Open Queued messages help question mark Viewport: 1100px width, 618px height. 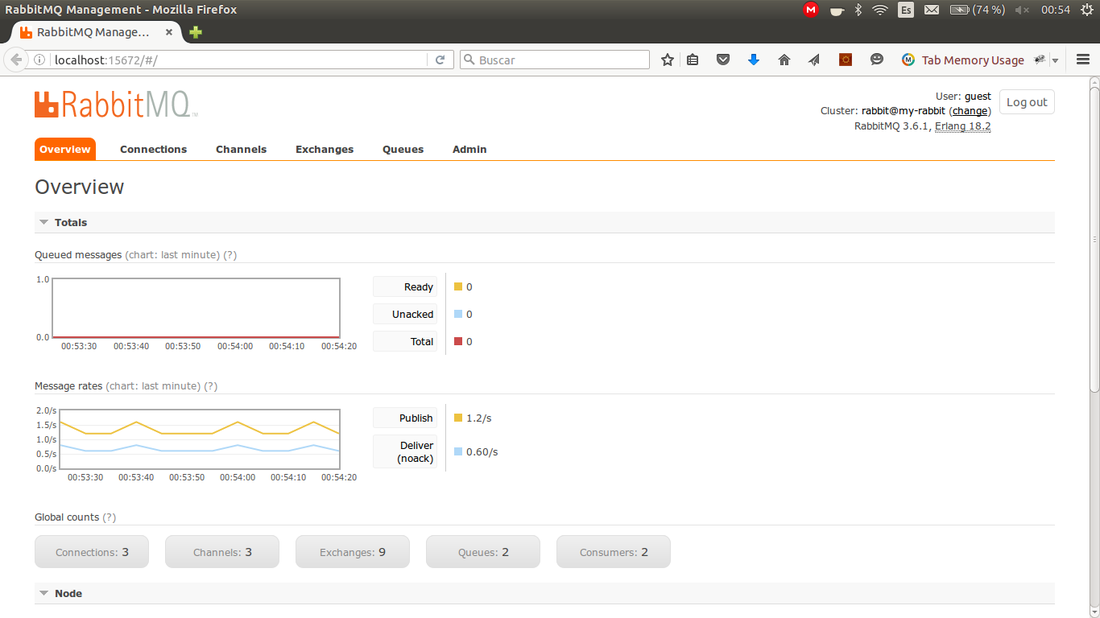pos(230,255)
